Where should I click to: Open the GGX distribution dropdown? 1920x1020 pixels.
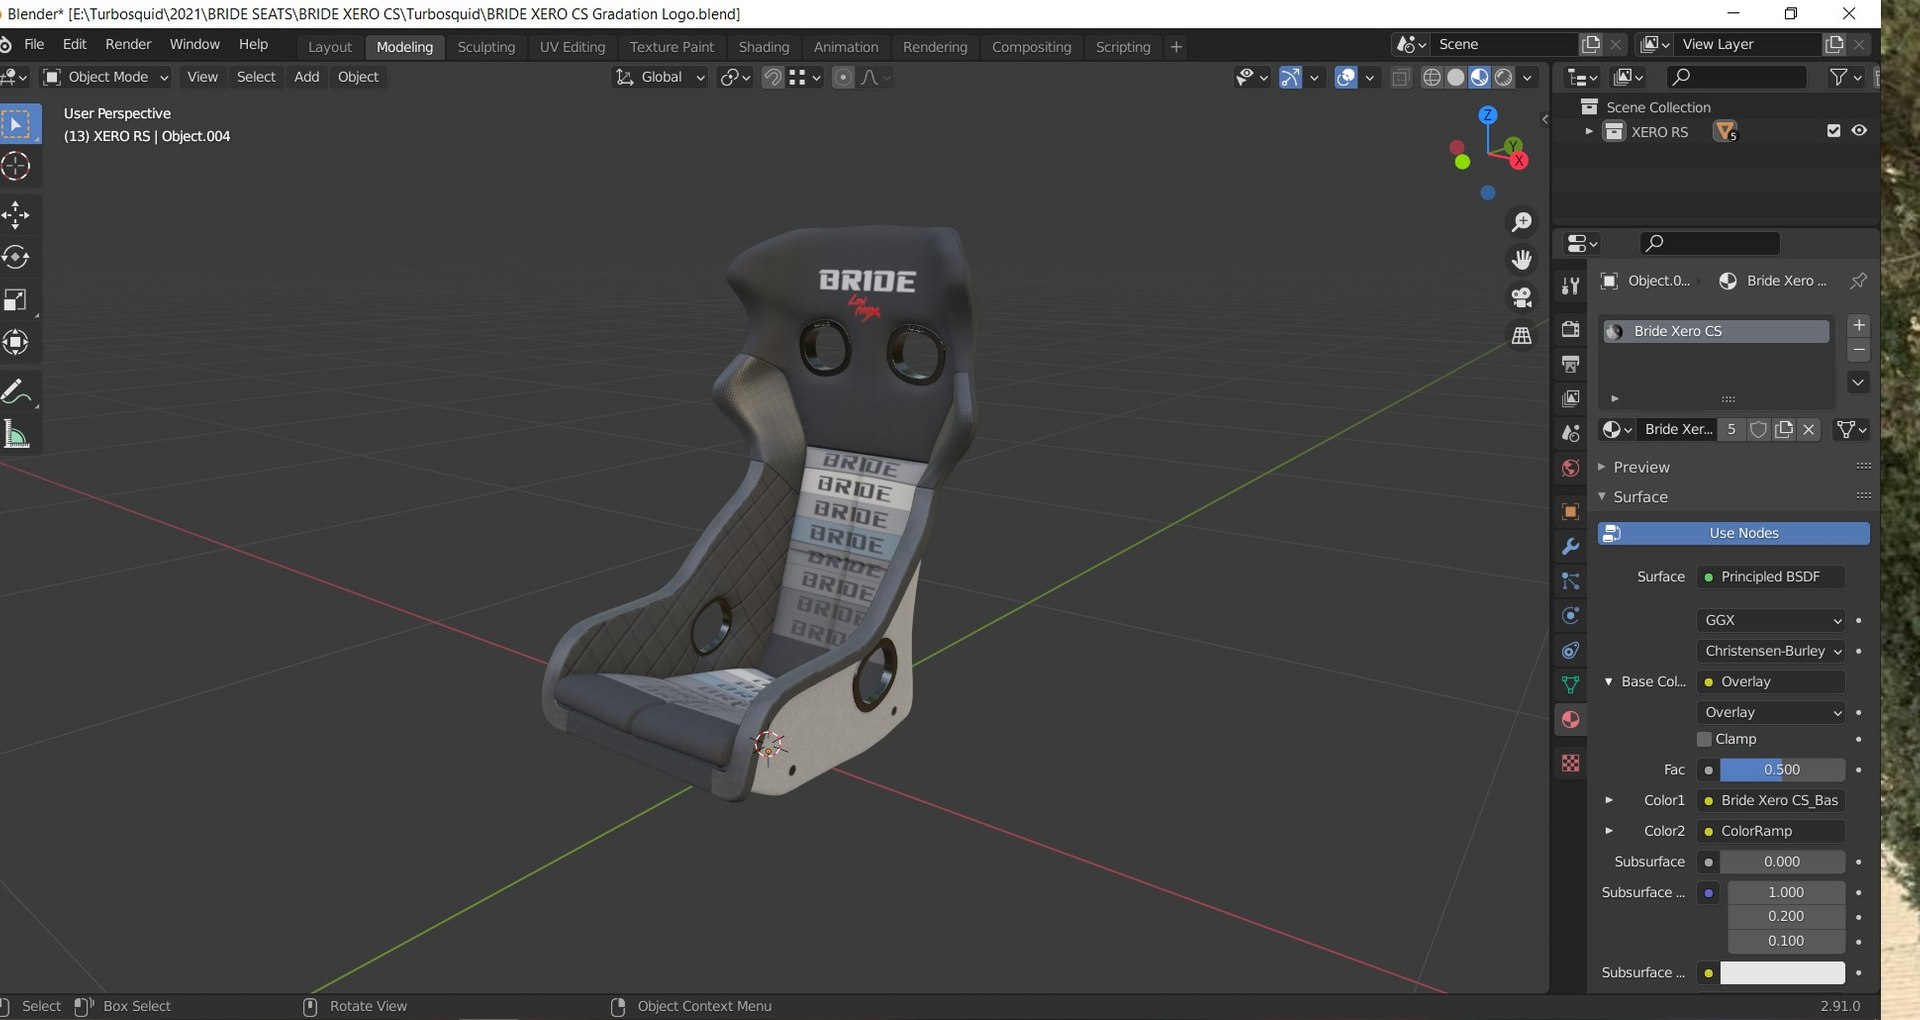[x=1771, y=620]
